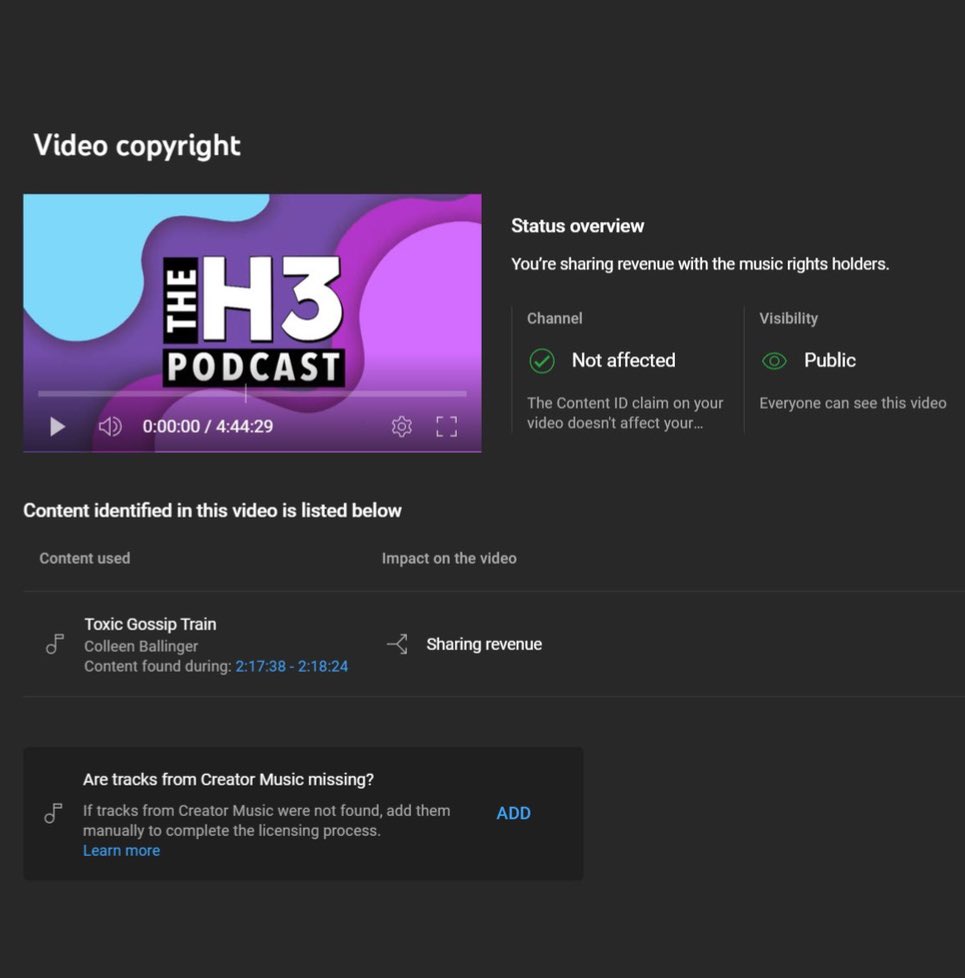Click the Public visibility eye icon
Screen dimensions: 965x978
tap(774, 361)
